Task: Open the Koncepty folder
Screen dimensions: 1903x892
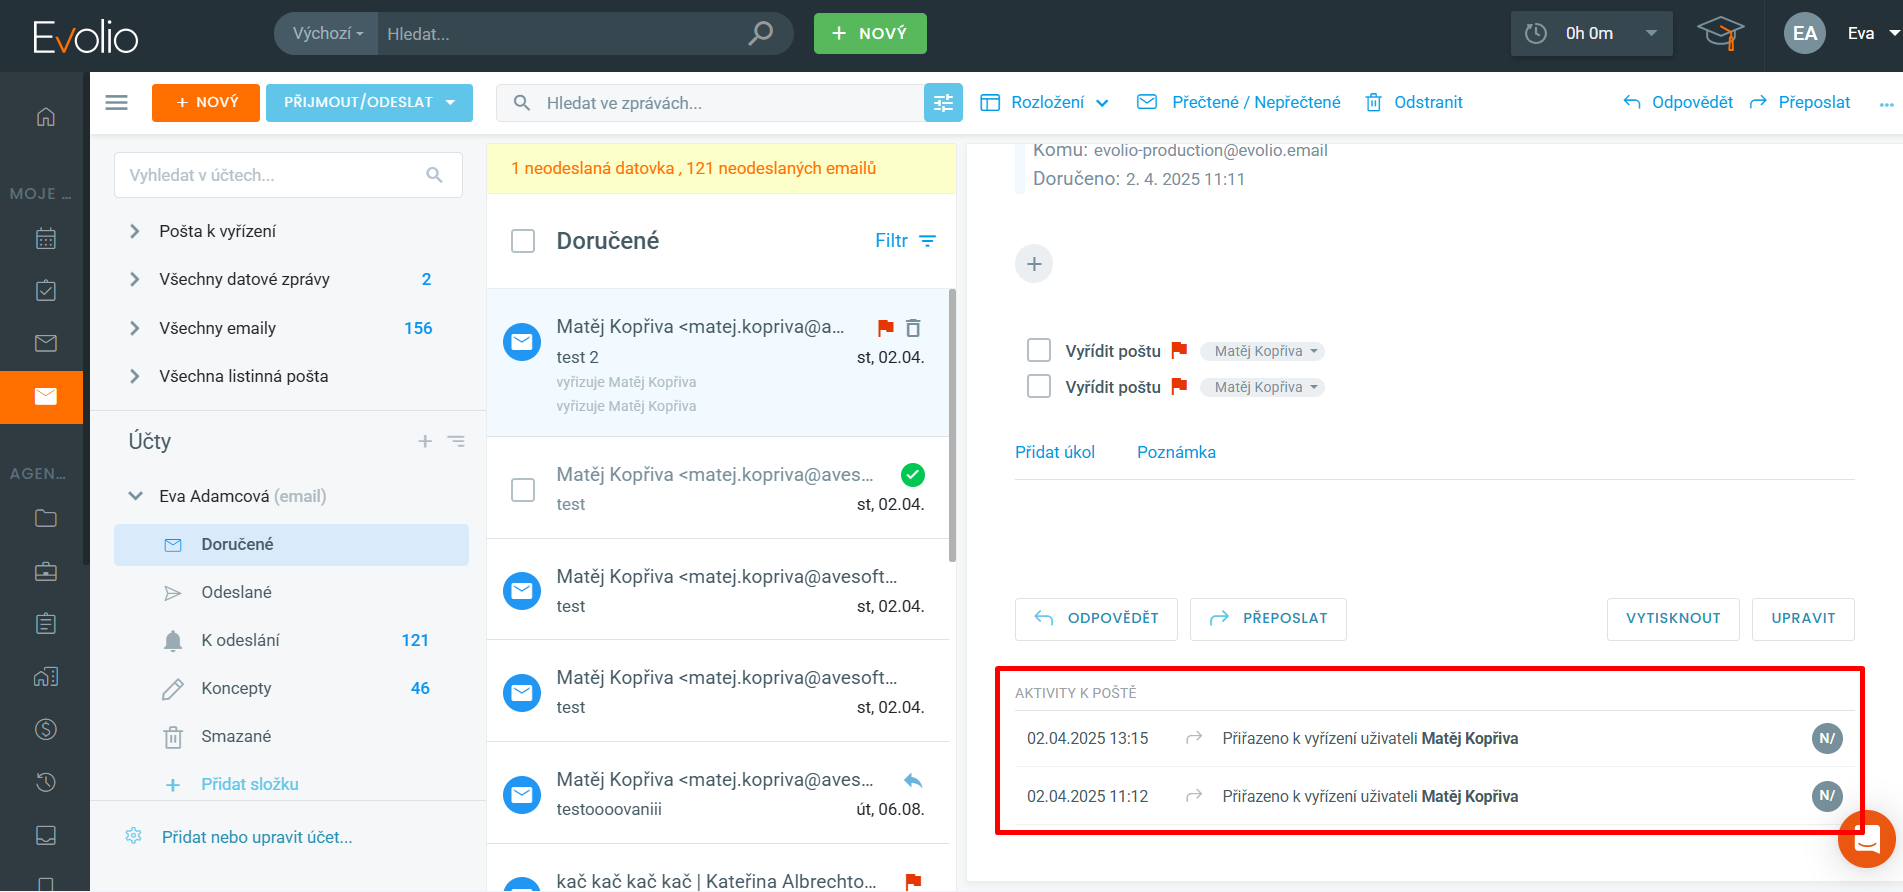Action: [x=236, y=688]
